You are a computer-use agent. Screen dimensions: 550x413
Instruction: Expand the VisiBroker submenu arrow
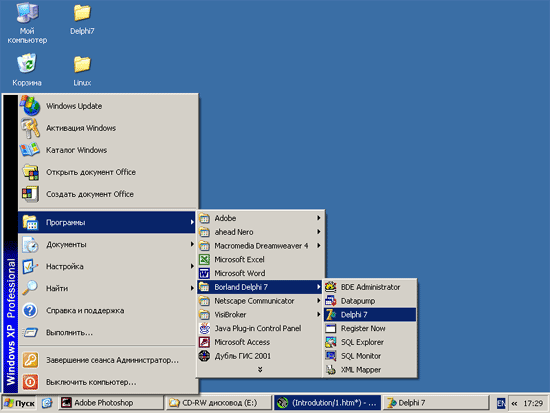click(318, 314)
